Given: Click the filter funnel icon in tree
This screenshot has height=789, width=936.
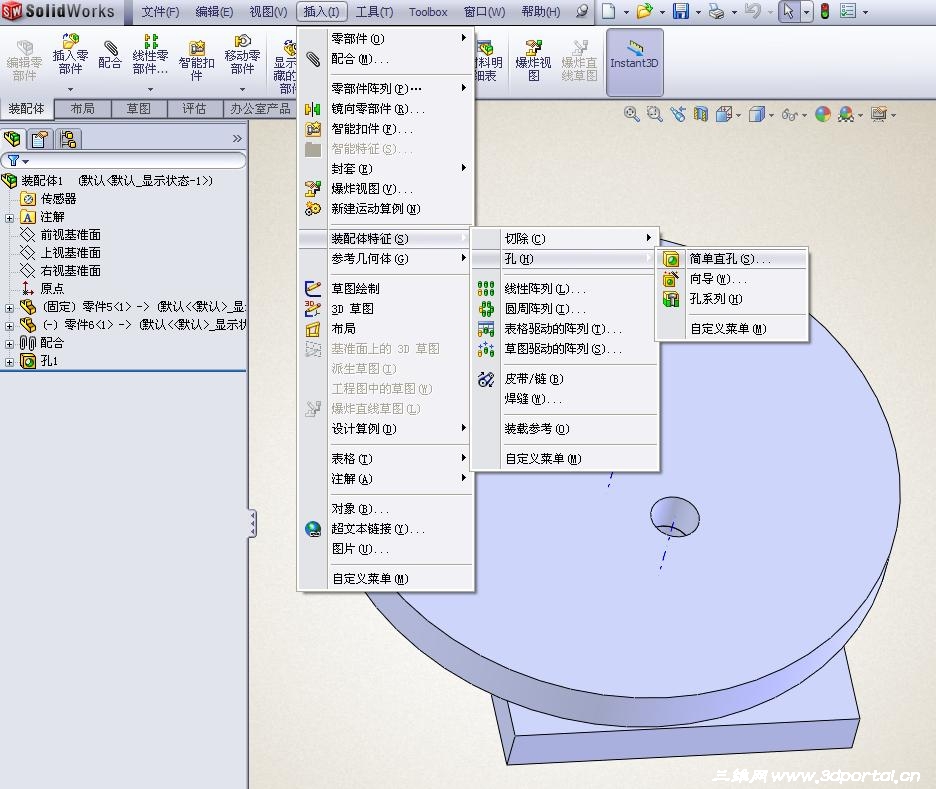Looking at the screenshot, I should (x=13, y=161).
